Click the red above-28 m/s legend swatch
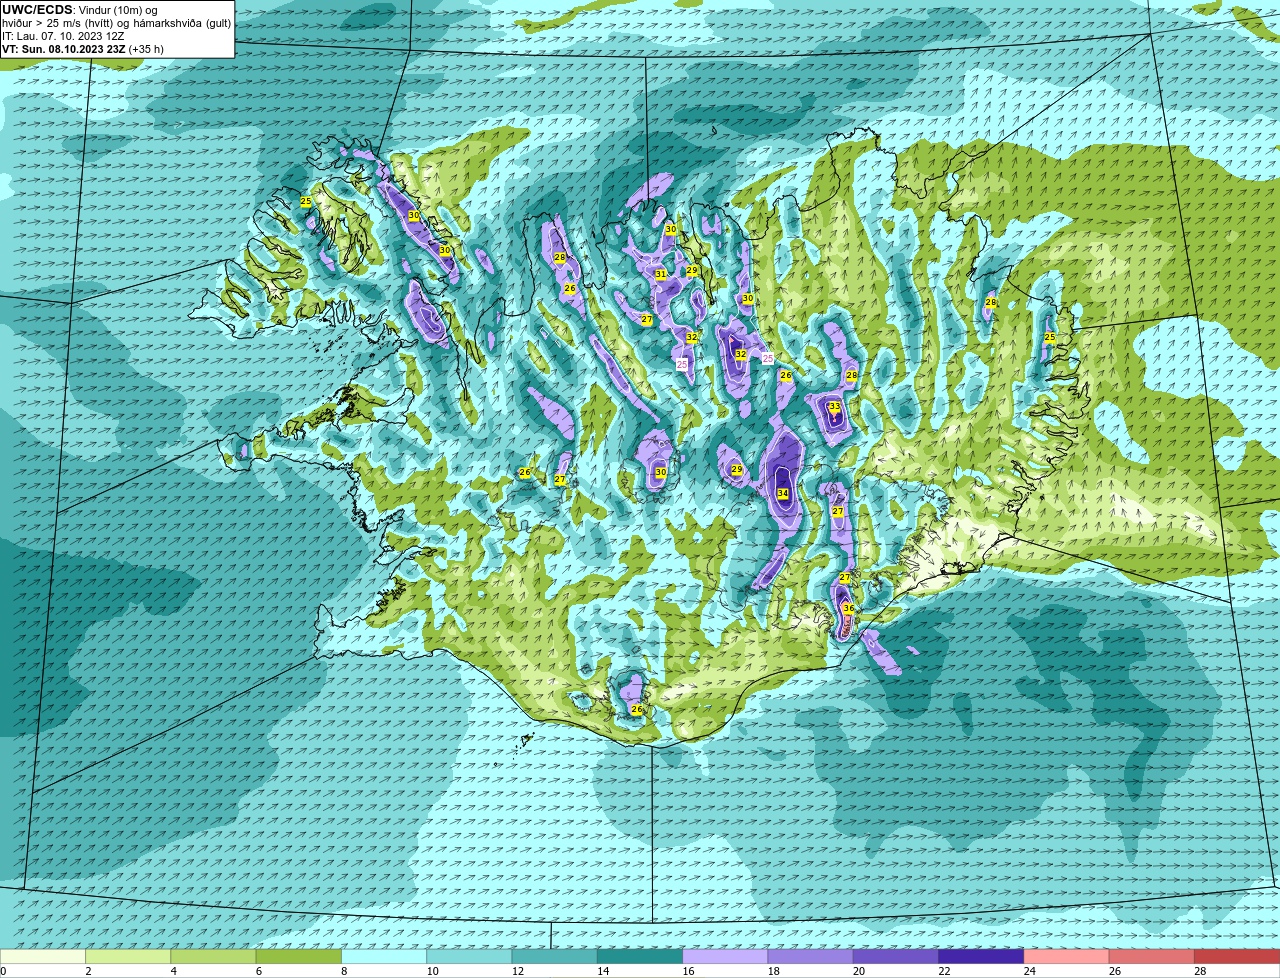Image resolution: width=1280 pixels, height=978 pixels. click(x=1237, y=956)
